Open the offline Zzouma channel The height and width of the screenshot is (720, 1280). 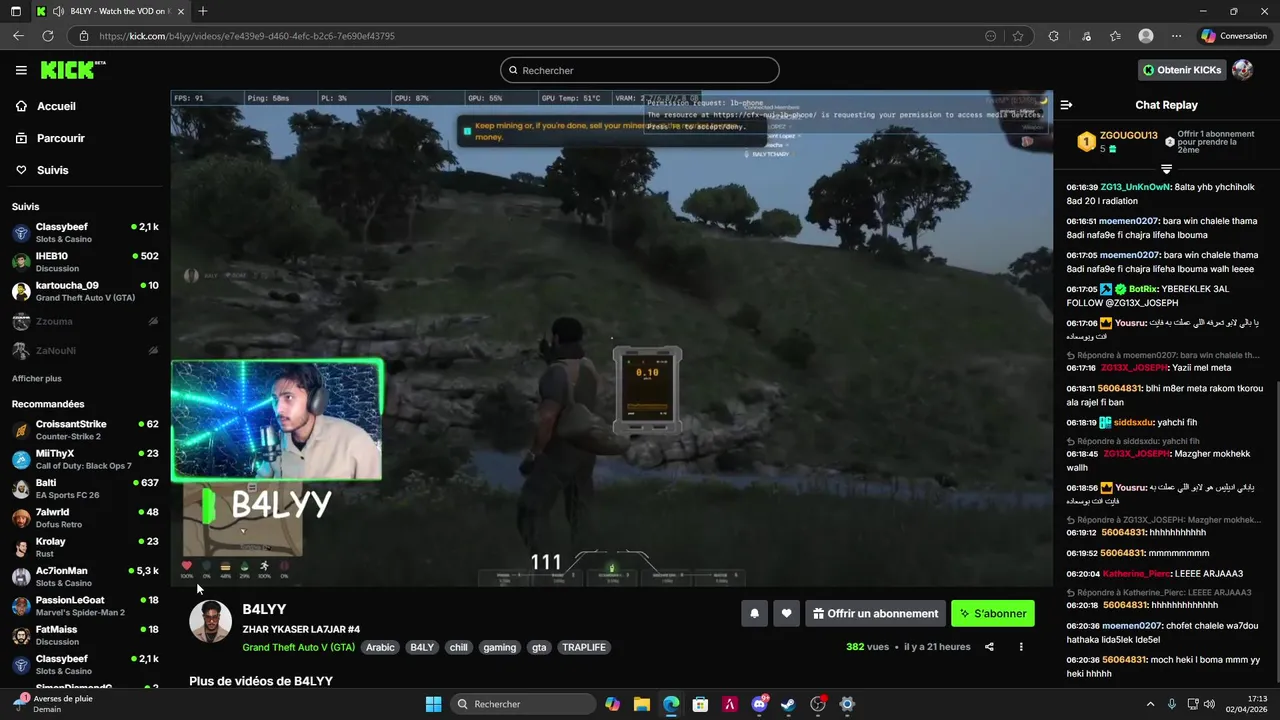click(85, 321)
